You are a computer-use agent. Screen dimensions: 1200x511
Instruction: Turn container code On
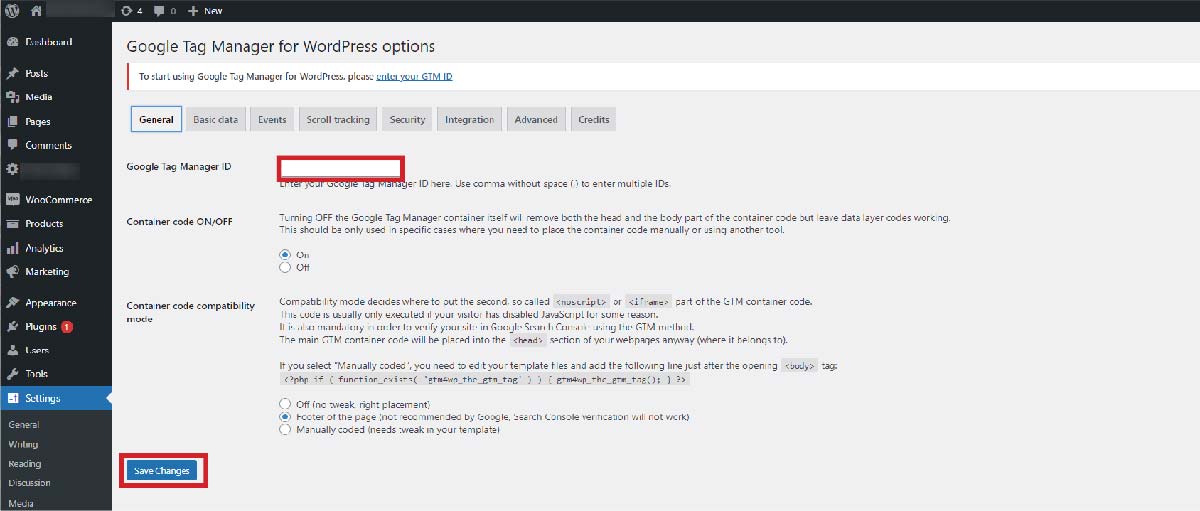click(286, 255)
